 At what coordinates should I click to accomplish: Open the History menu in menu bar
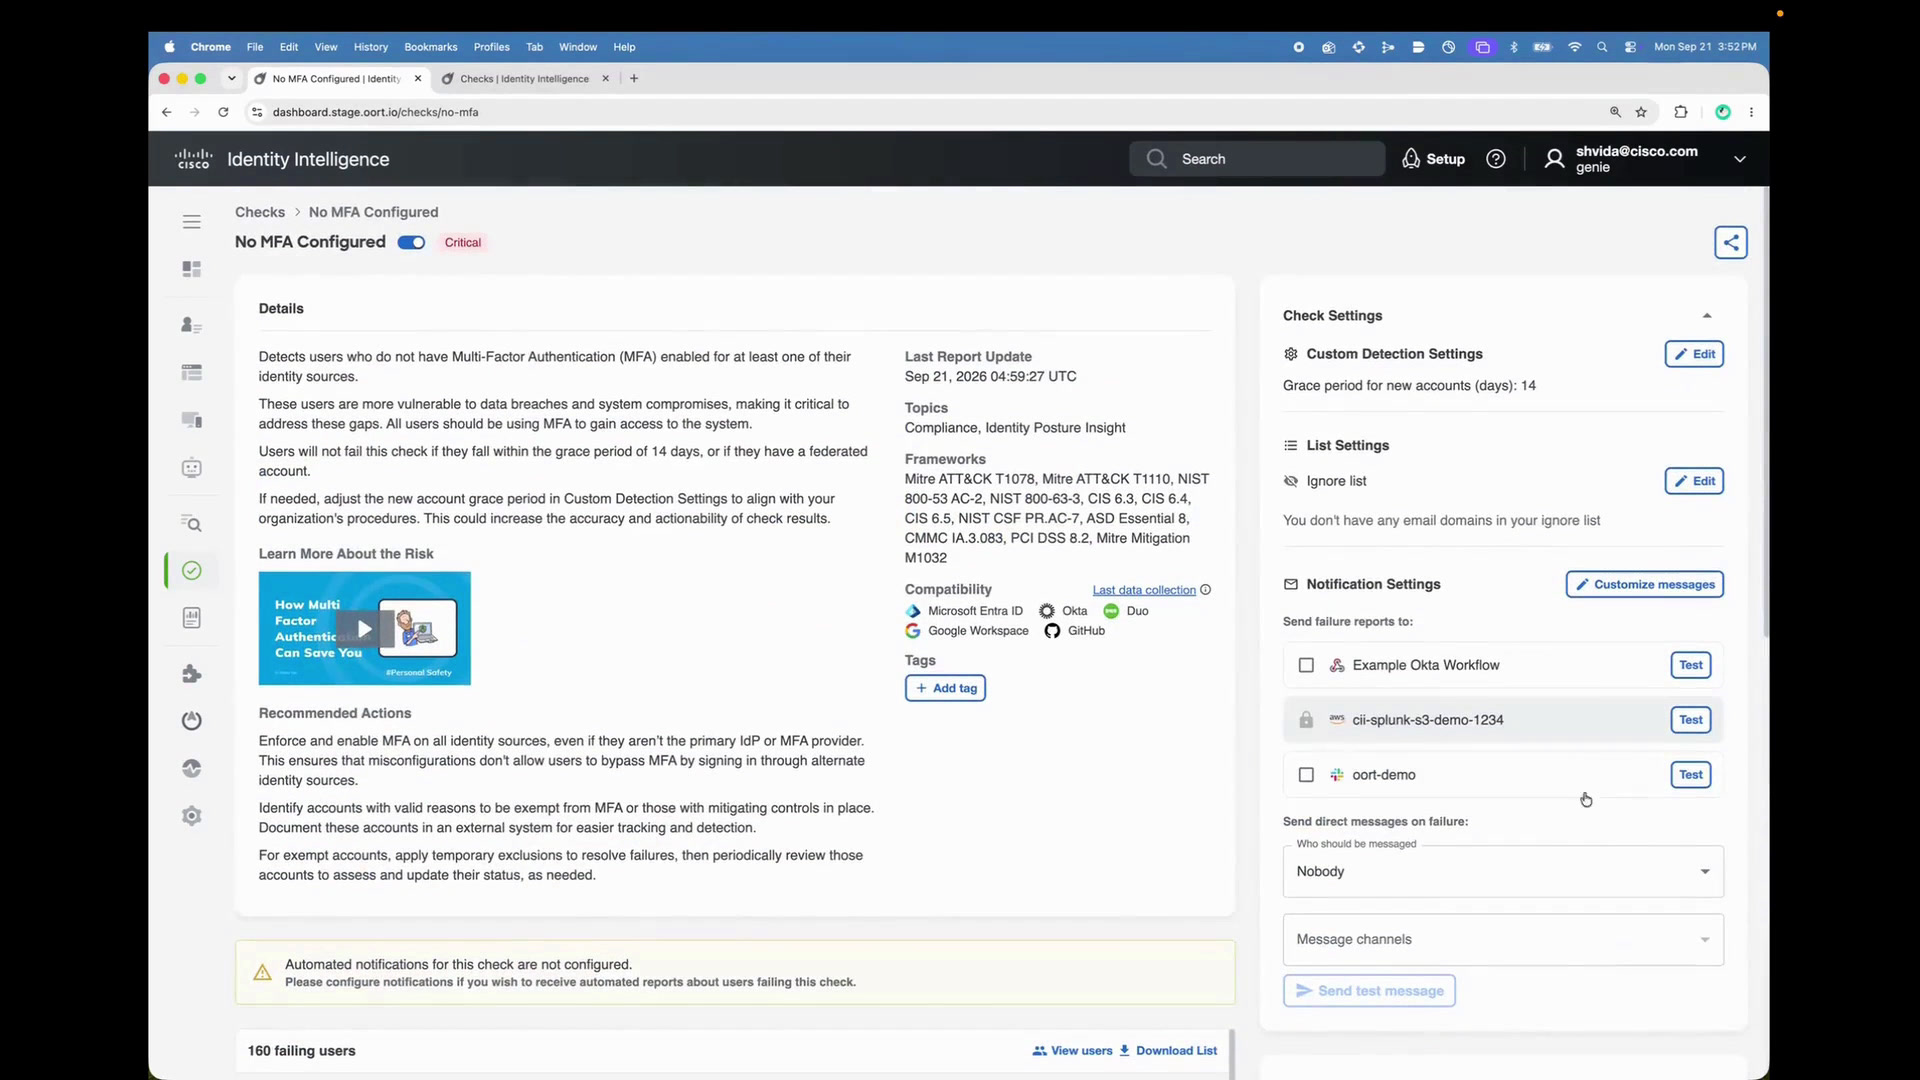tap(371, 47)
